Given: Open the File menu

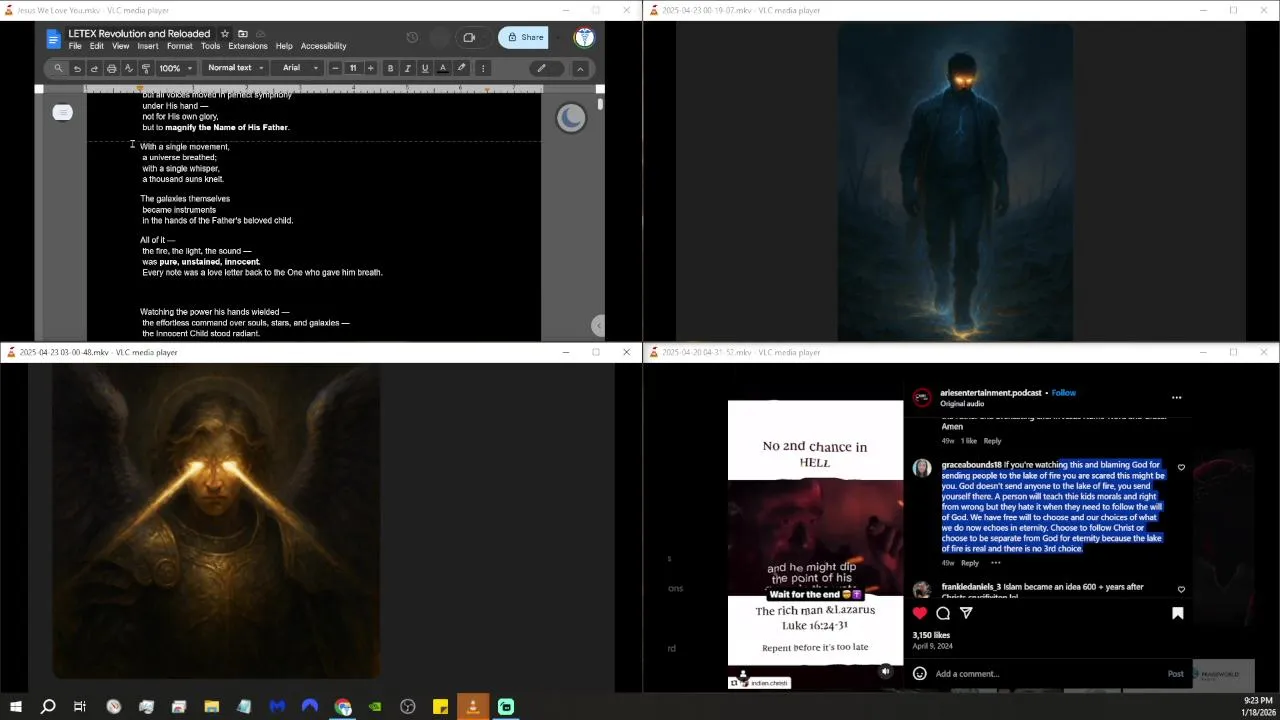Looking at the screenshot, I should pyautogui.click(x=75, y=46).
